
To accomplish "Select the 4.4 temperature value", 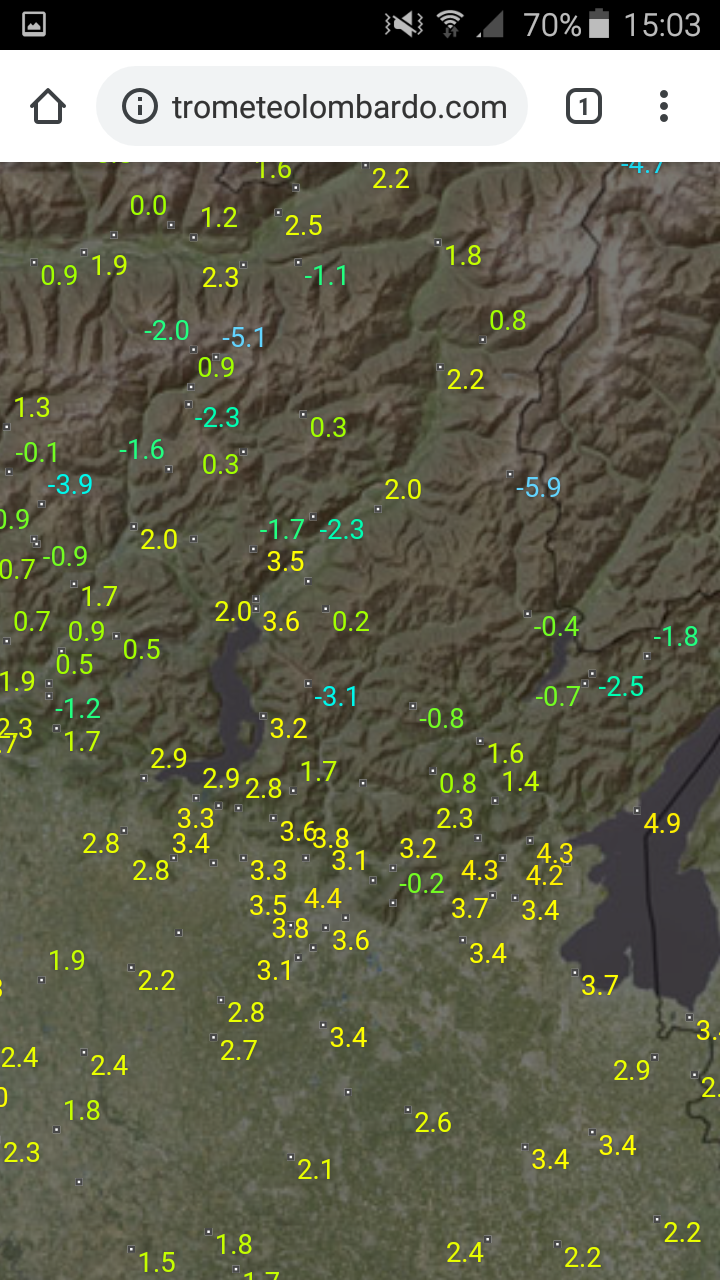I will pyautogui.click(x=323, y=898).
